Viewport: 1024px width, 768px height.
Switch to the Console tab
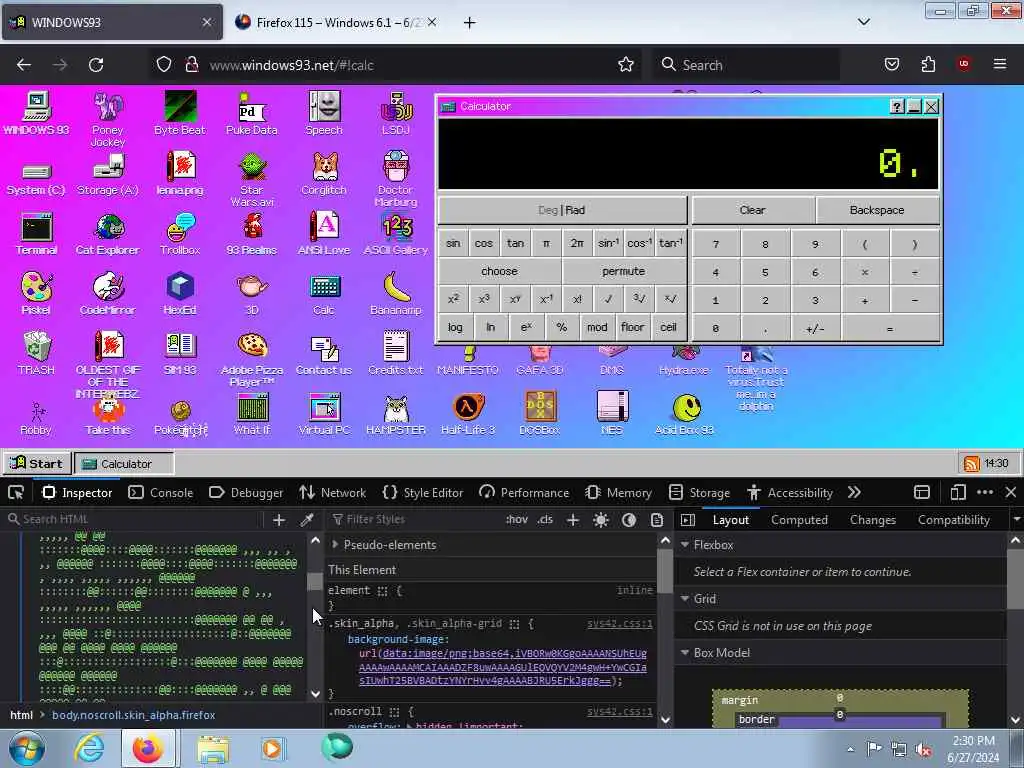pos(161,492)
